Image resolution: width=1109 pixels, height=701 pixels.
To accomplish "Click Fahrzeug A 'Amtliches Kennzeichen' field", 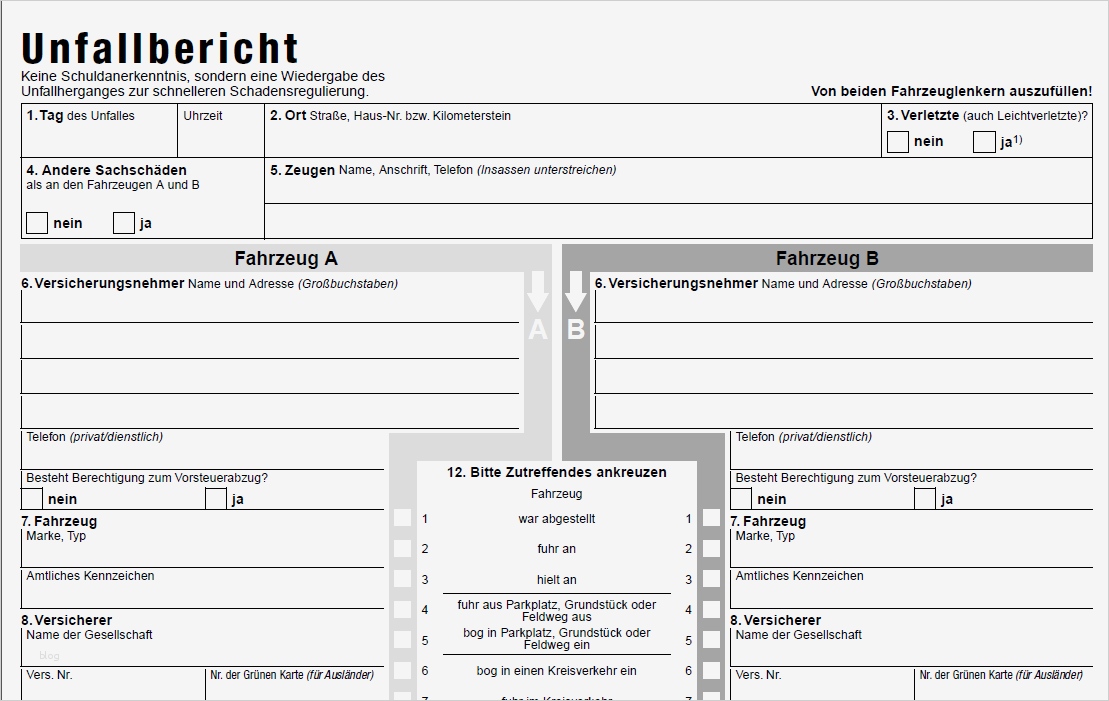I will click(202, 589).
